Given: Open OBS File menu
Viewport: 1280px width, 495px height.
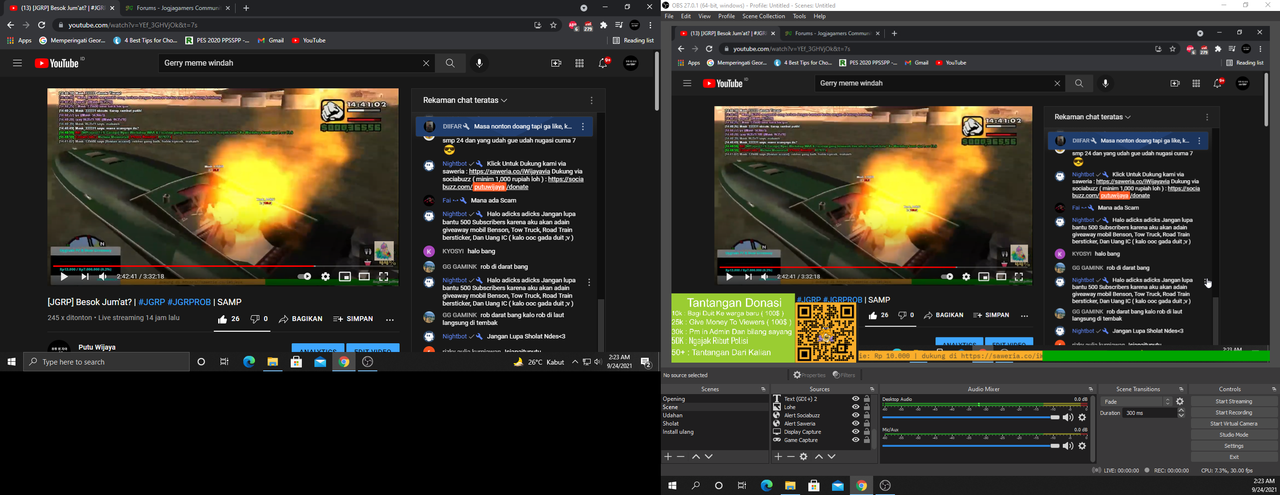Looking at the screenshot, I should 669,16.
